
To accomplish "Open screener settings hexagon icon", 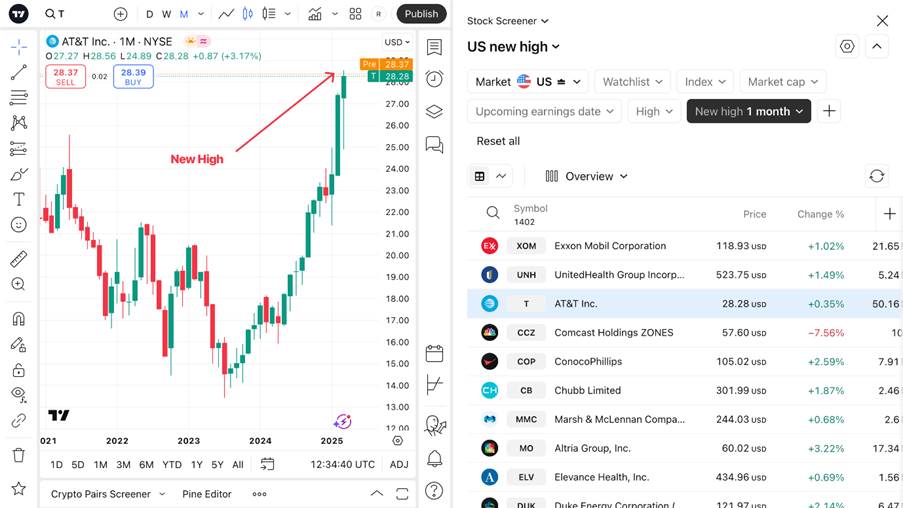I will point(847,47).
